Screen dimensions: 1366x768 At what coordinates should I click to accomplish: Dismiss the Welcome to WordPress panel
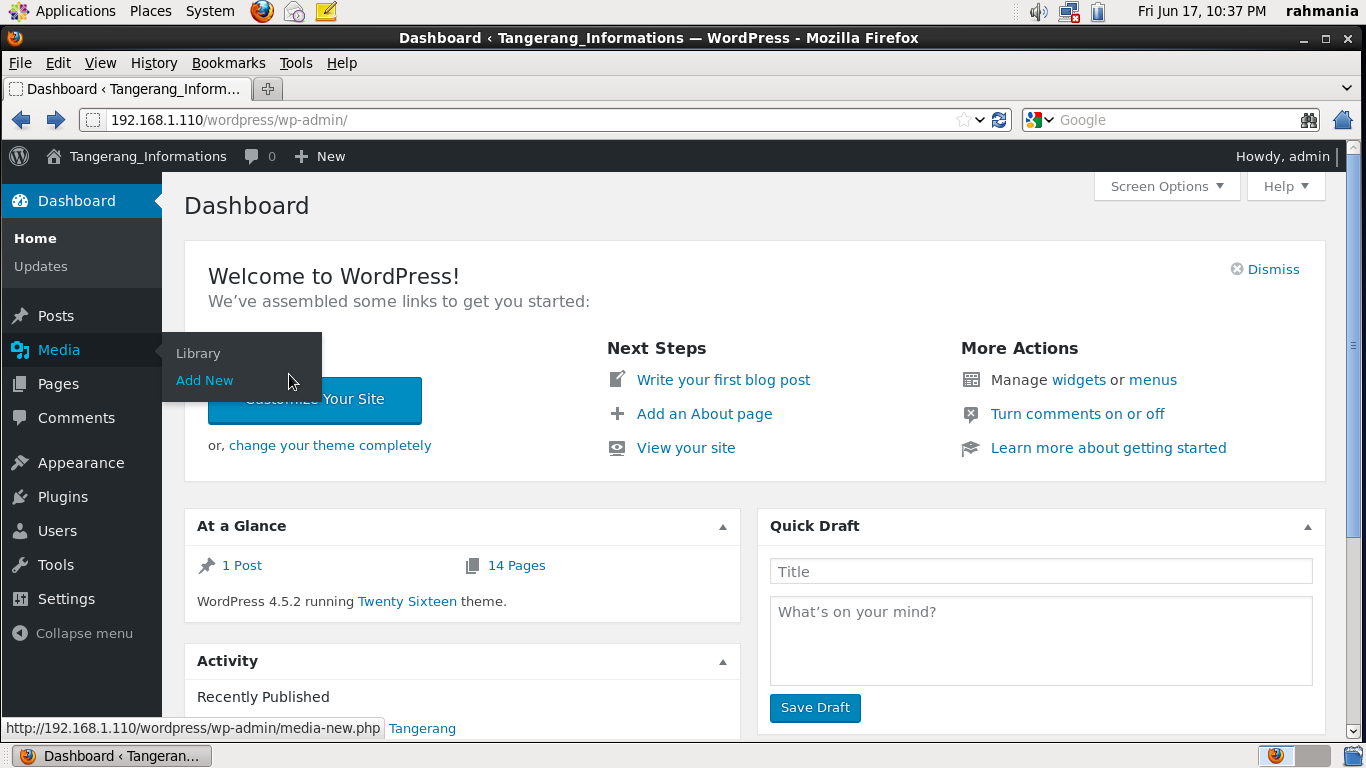click(1265, 269)
